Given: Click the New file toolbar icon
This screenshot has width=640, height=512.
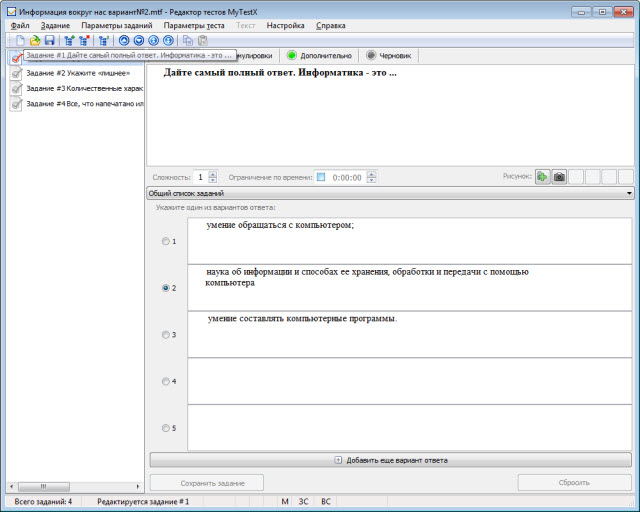Looking at the screenshot, I should pos(19,41).
